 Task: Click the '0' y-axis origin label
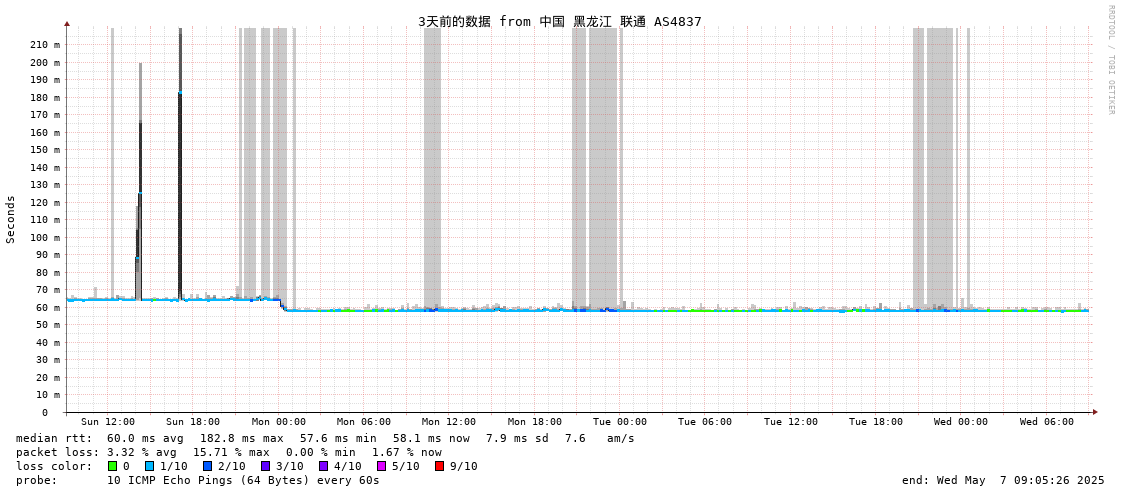44,413
